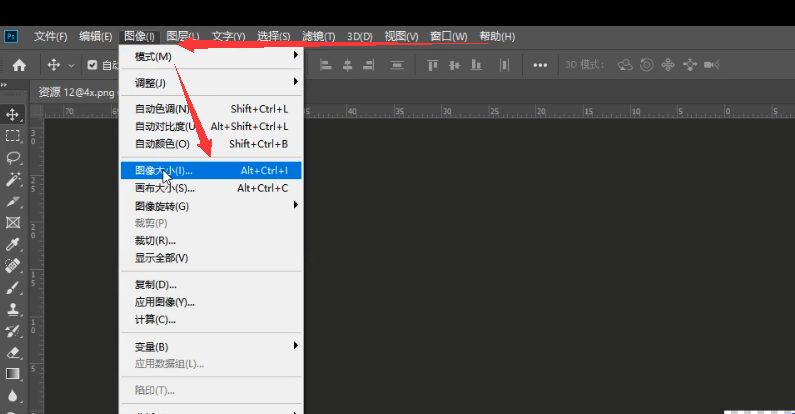Click the 3D roll mode icon
Viewport: 795px width, 414px height.
646,65
